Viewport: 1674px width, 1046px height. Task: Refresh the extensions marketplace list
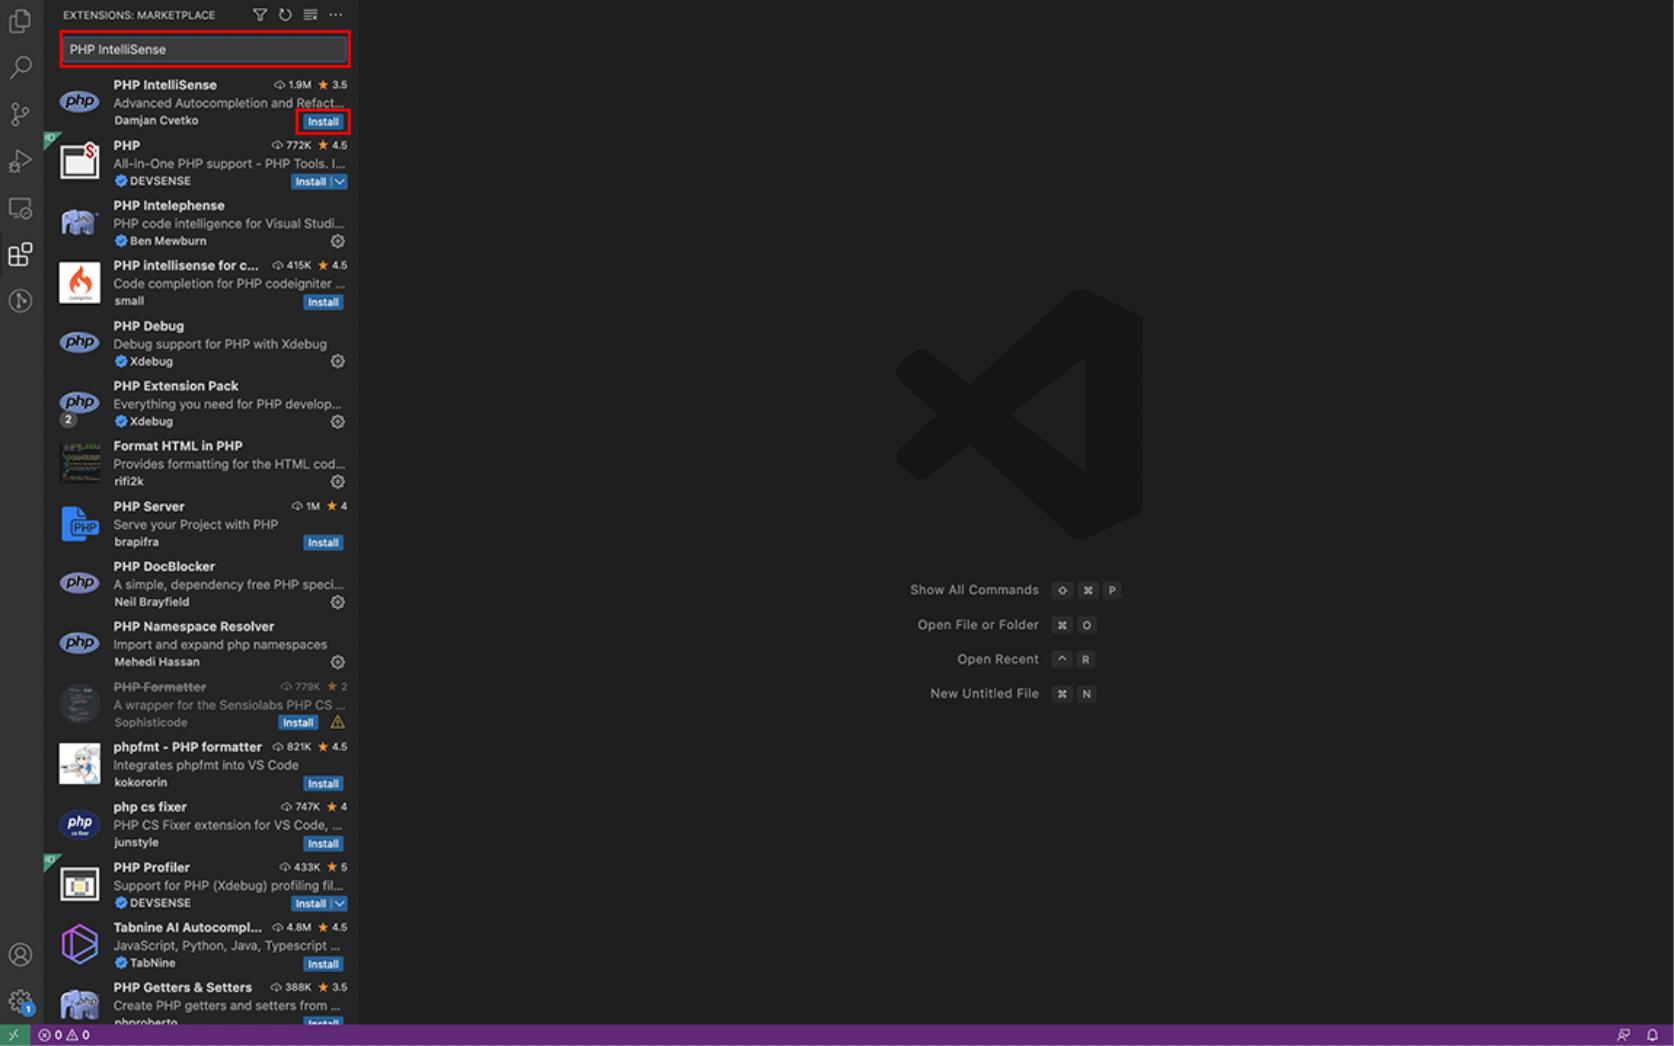point(285,15)
